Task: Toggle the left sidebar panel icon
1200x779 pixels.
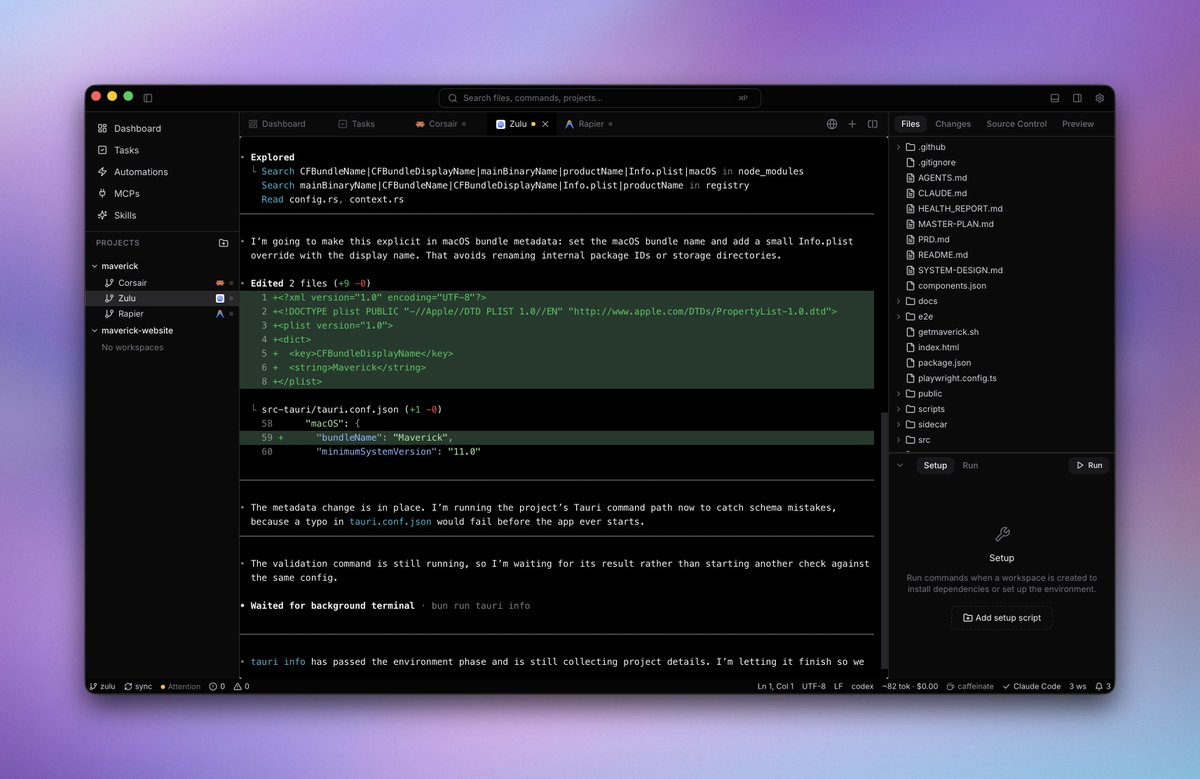Action: [x=148, y=98]
